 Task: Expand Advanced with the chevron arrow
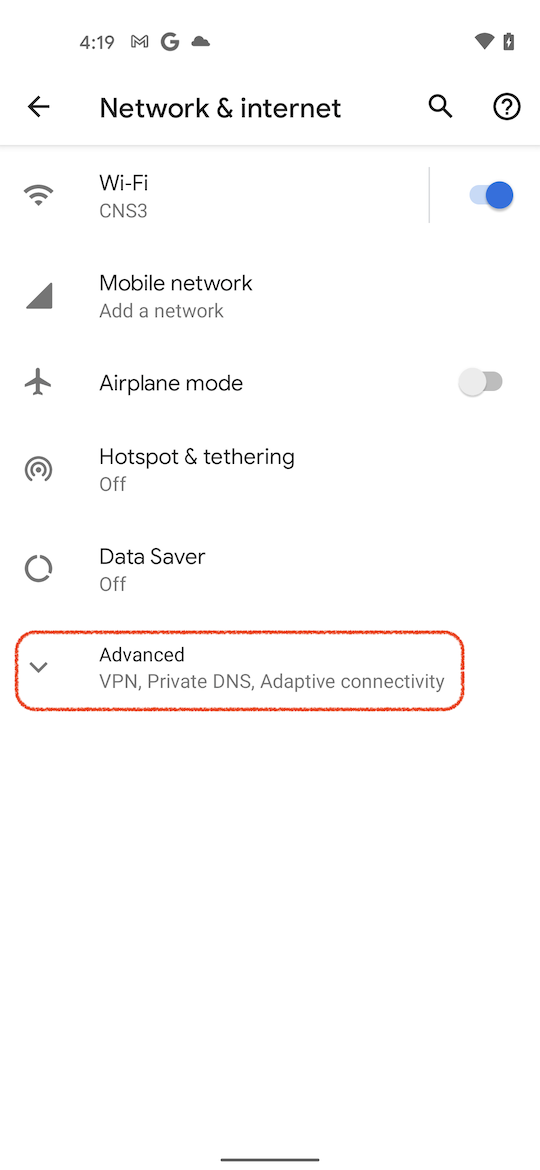38,667
